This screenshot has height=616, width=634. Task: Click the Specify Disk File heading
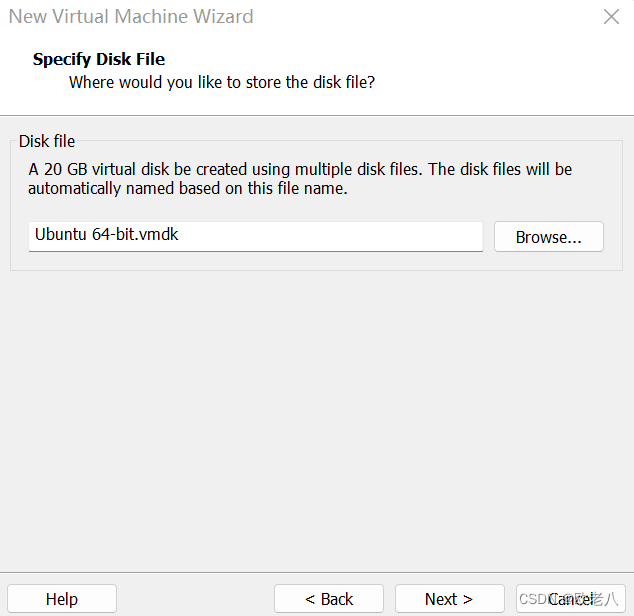point(99,59)
